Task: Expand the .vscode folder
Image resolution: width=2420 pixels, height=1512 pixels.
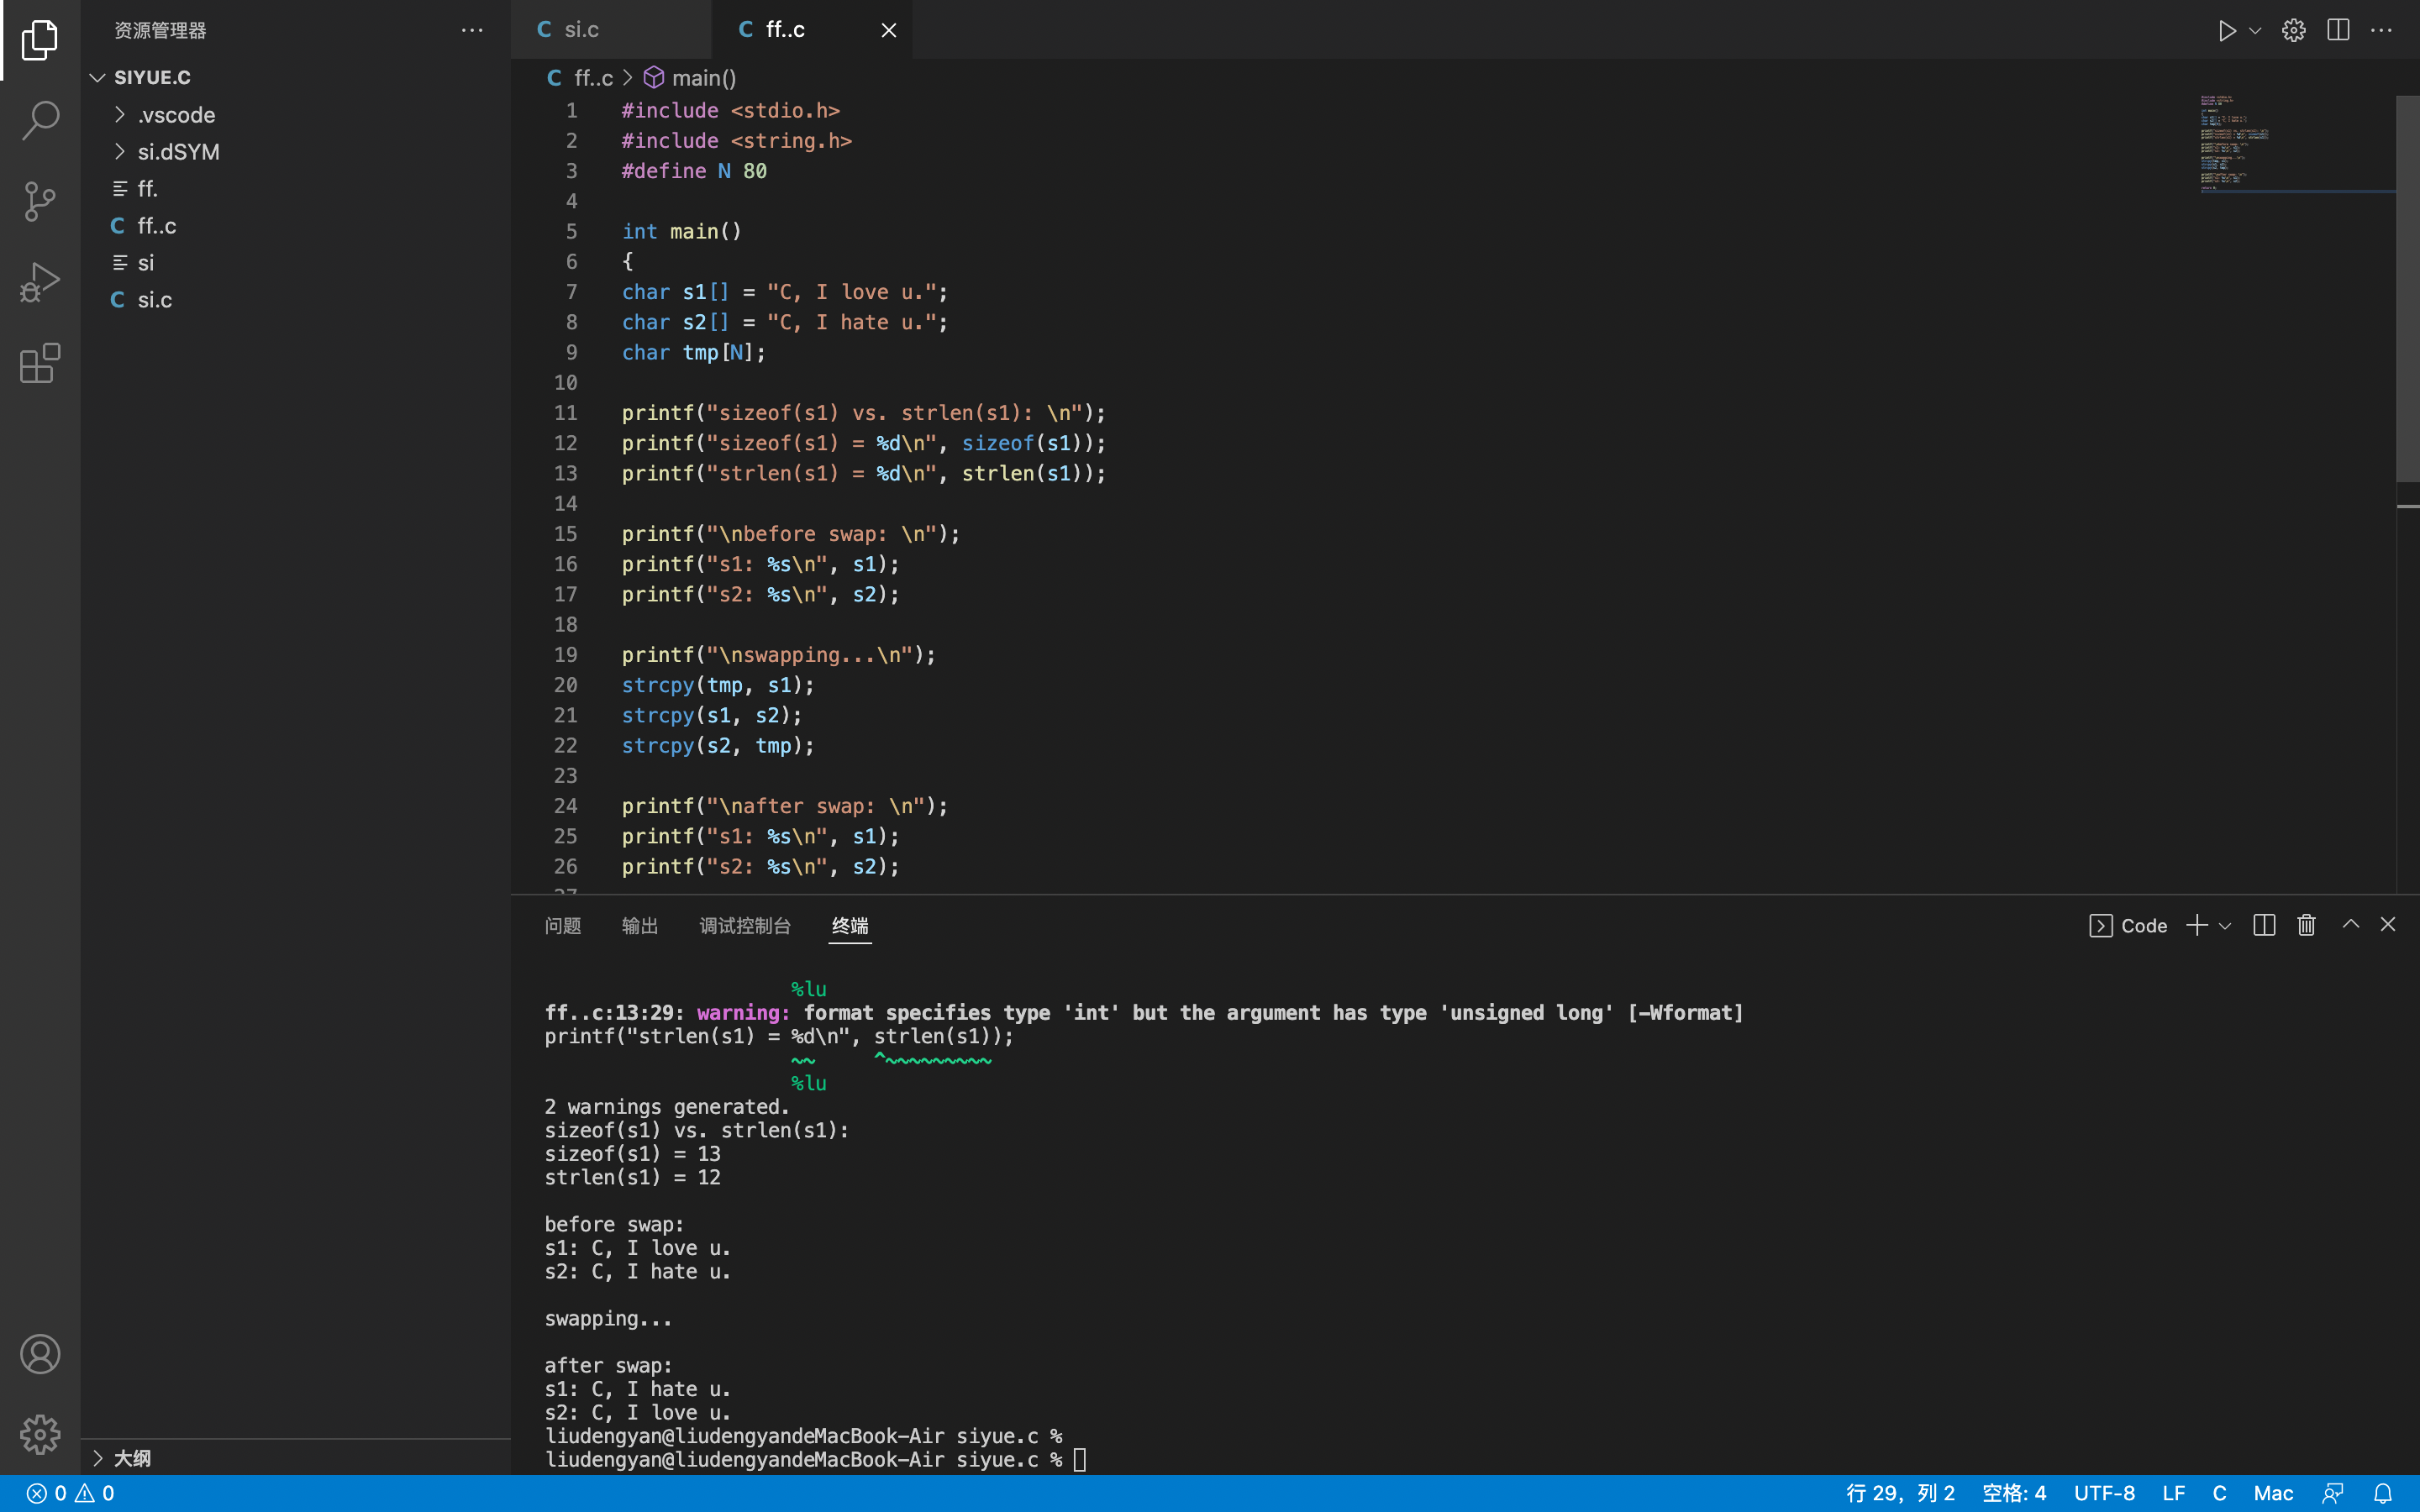Action: pyautogui.click(x=176, y=115)
